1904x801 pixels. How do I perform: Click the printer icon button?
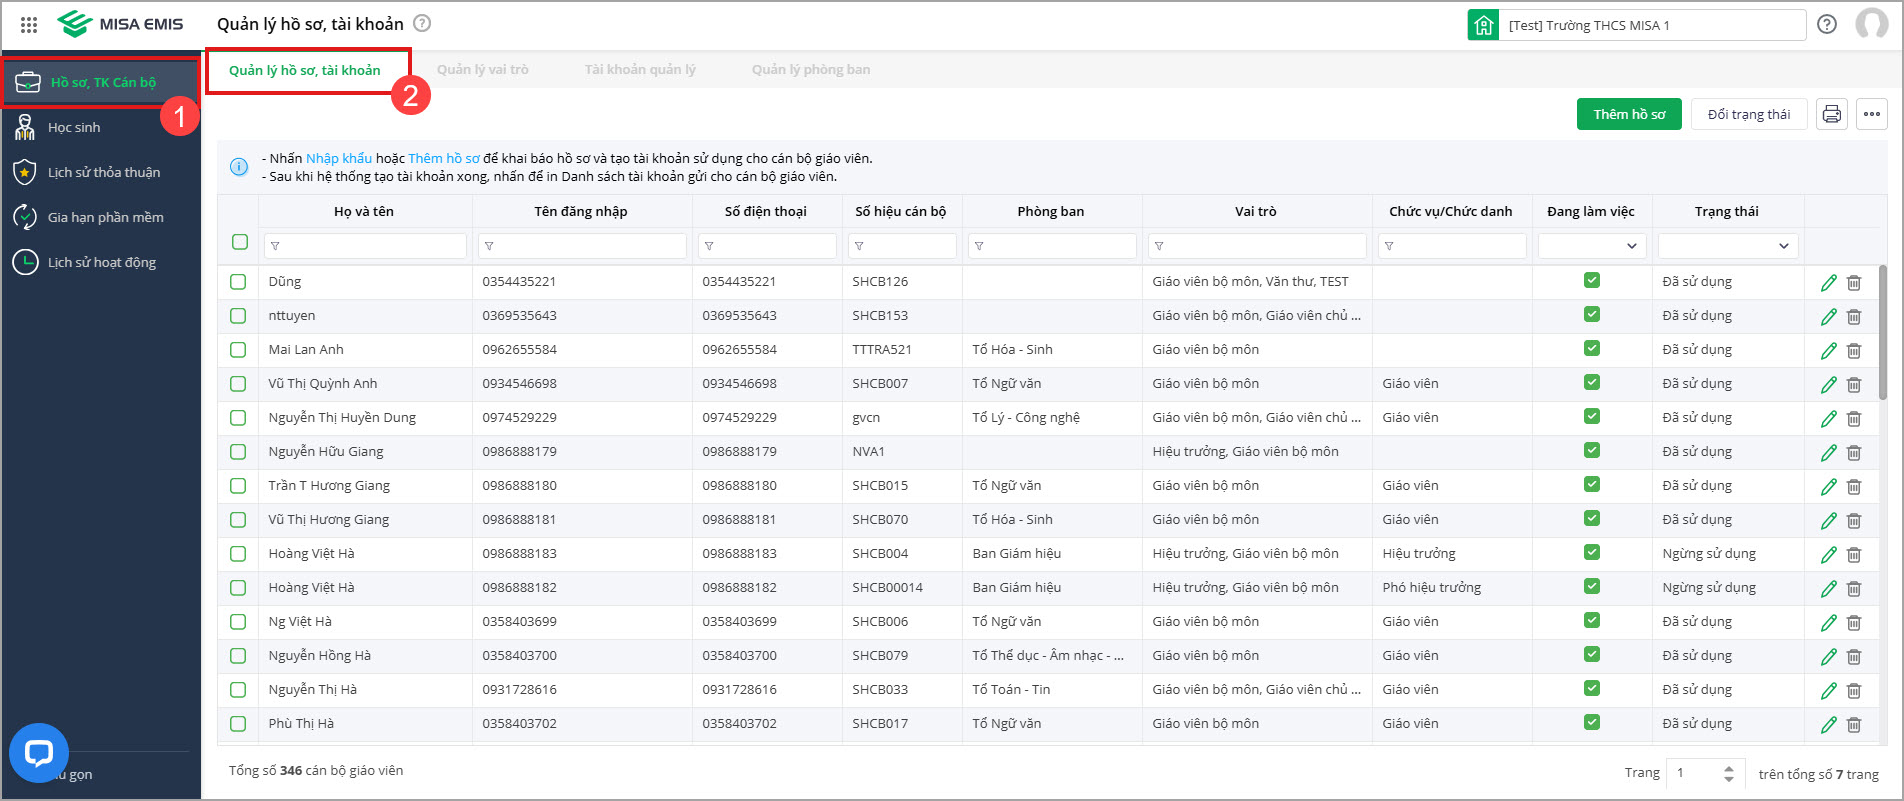coord(1831,114)
